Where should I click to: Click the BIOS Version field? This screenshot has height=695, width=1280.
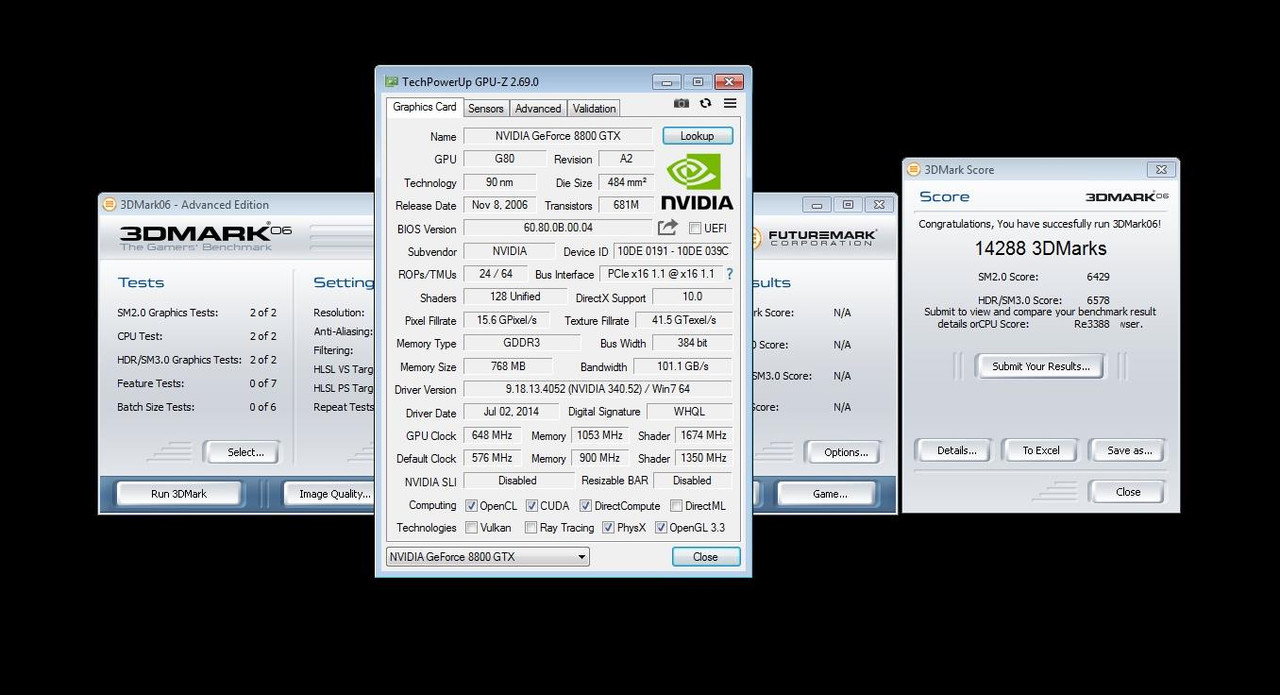pos(558,229)
